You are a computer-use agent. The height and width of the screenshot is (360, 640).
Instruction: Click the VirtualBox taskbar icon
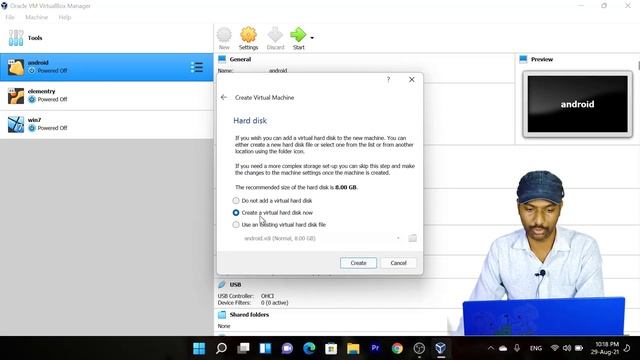pos(440,348)
